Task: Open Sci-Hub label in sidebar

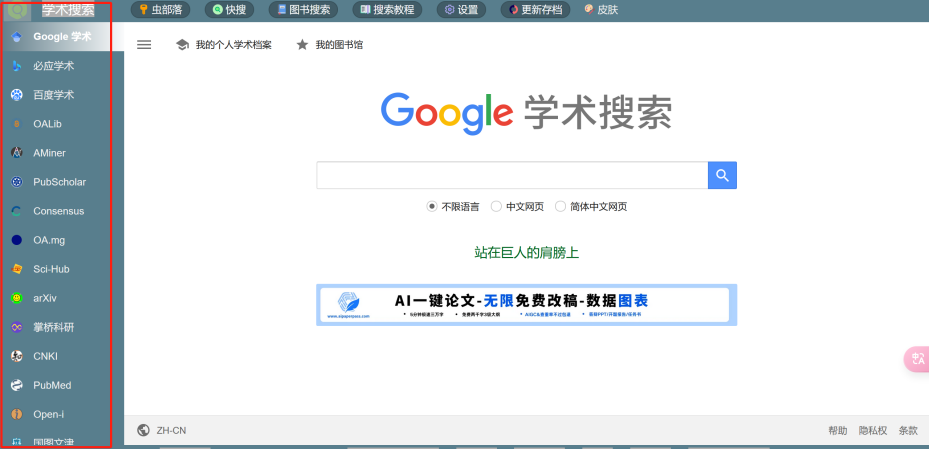Action: click(x=51, y=269)
